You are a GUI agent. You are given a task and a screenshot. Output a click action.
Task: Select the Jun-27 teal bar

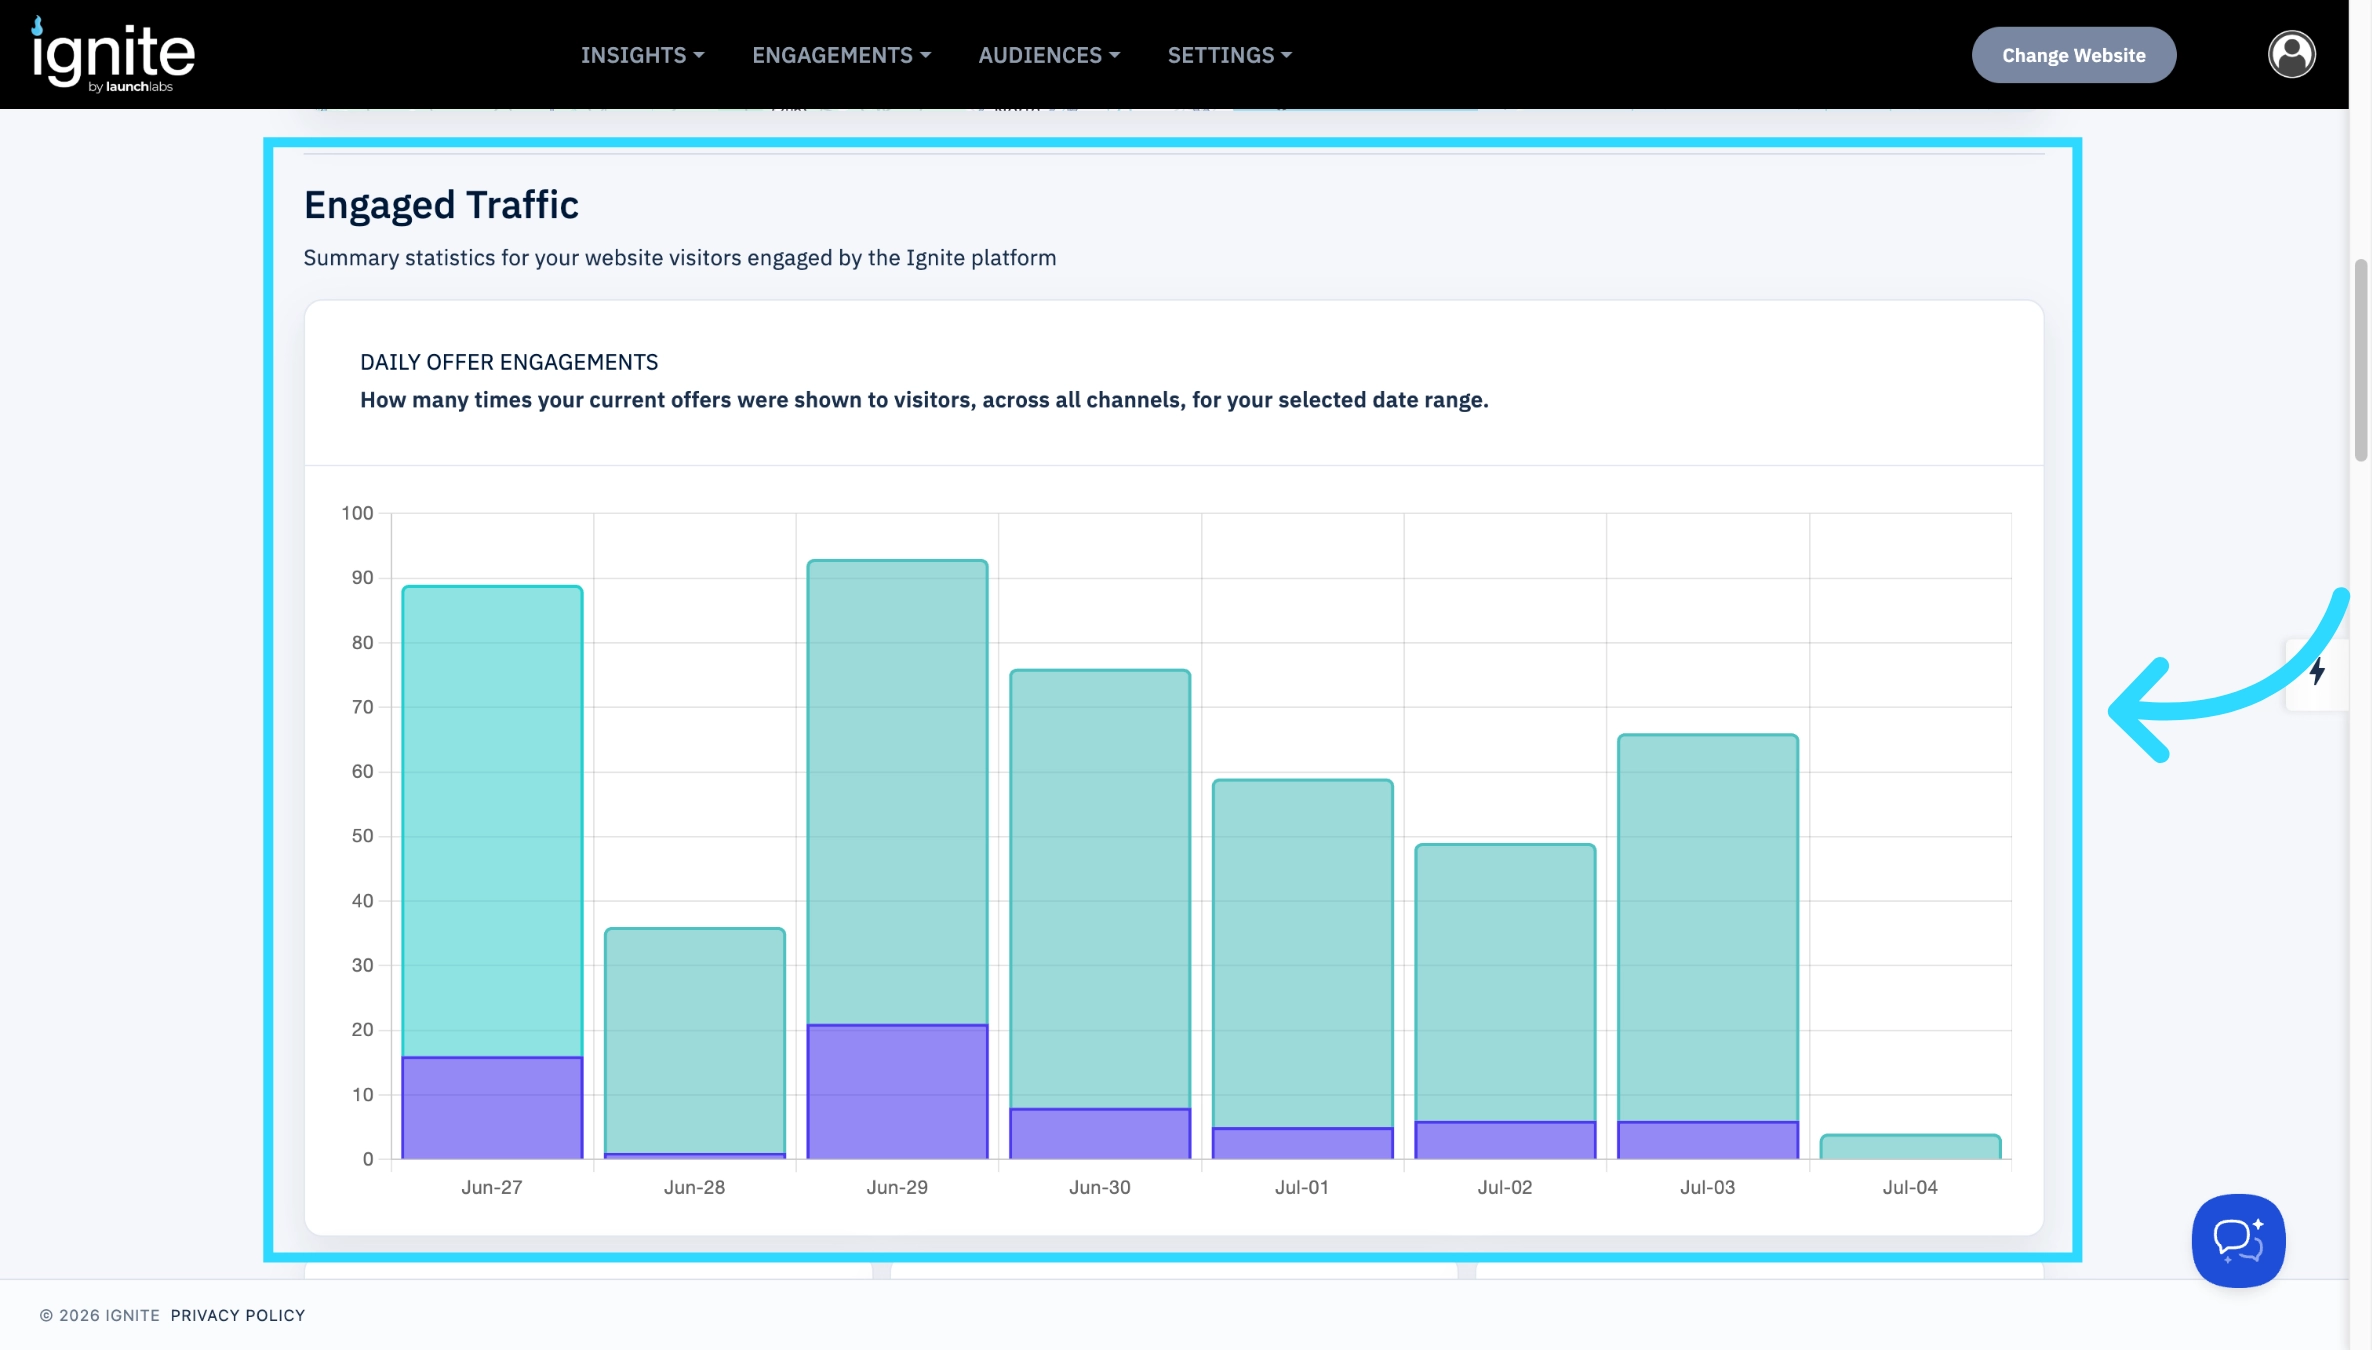tap(492, 821)
